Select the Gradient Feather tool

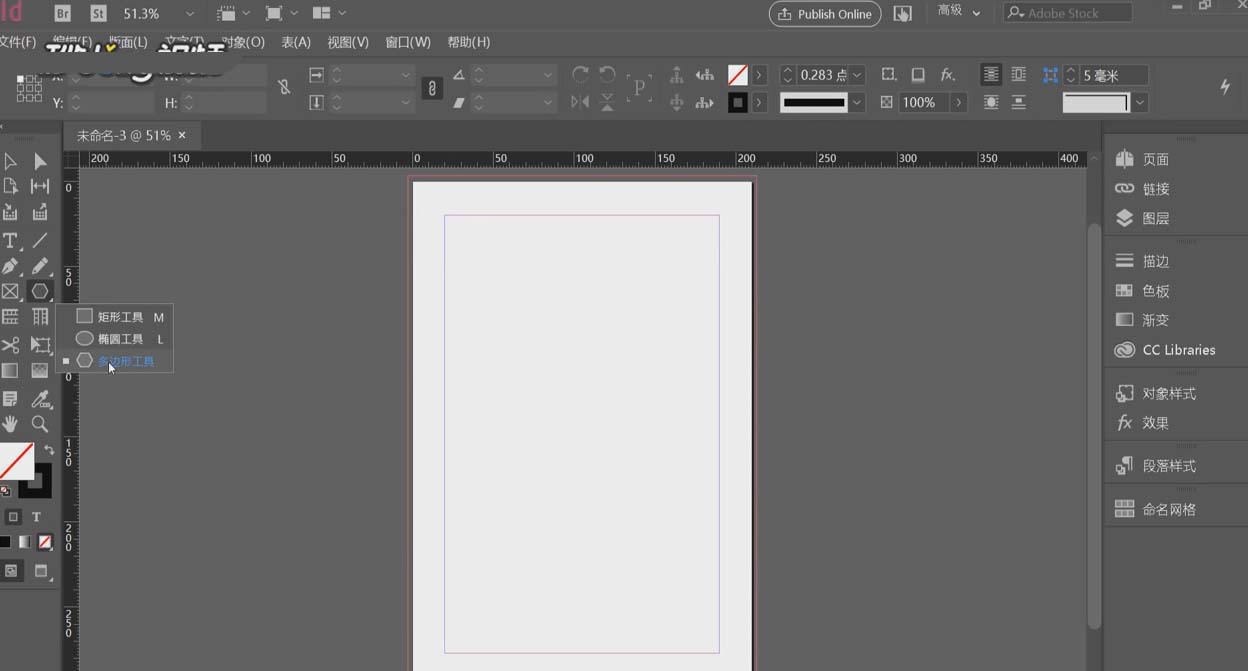click(x=40, y=370)
